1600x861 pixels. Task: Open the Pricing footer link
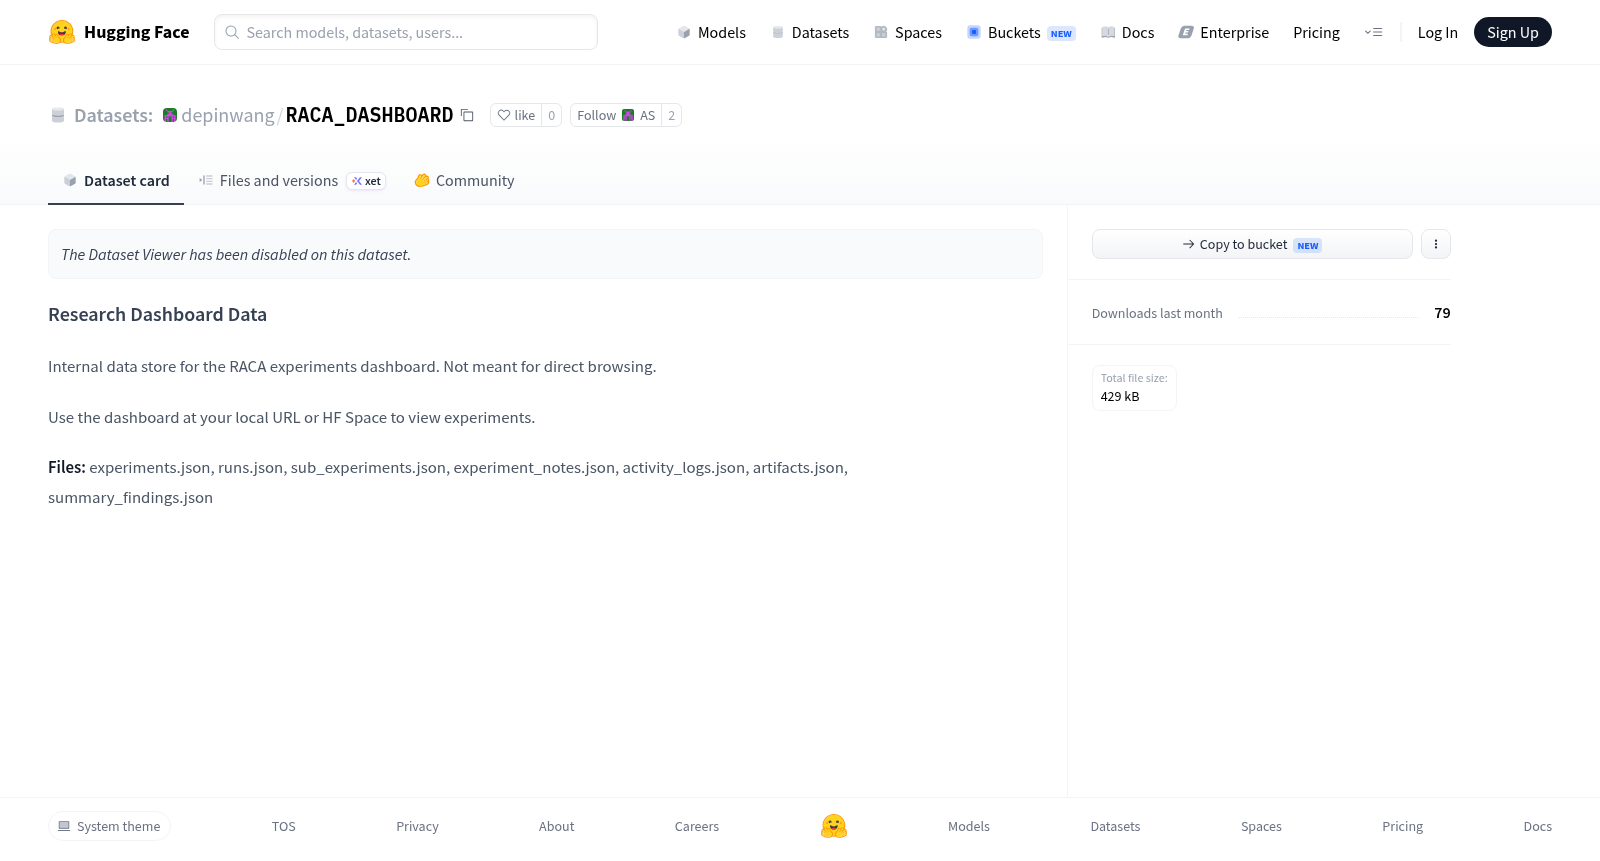1402,826
